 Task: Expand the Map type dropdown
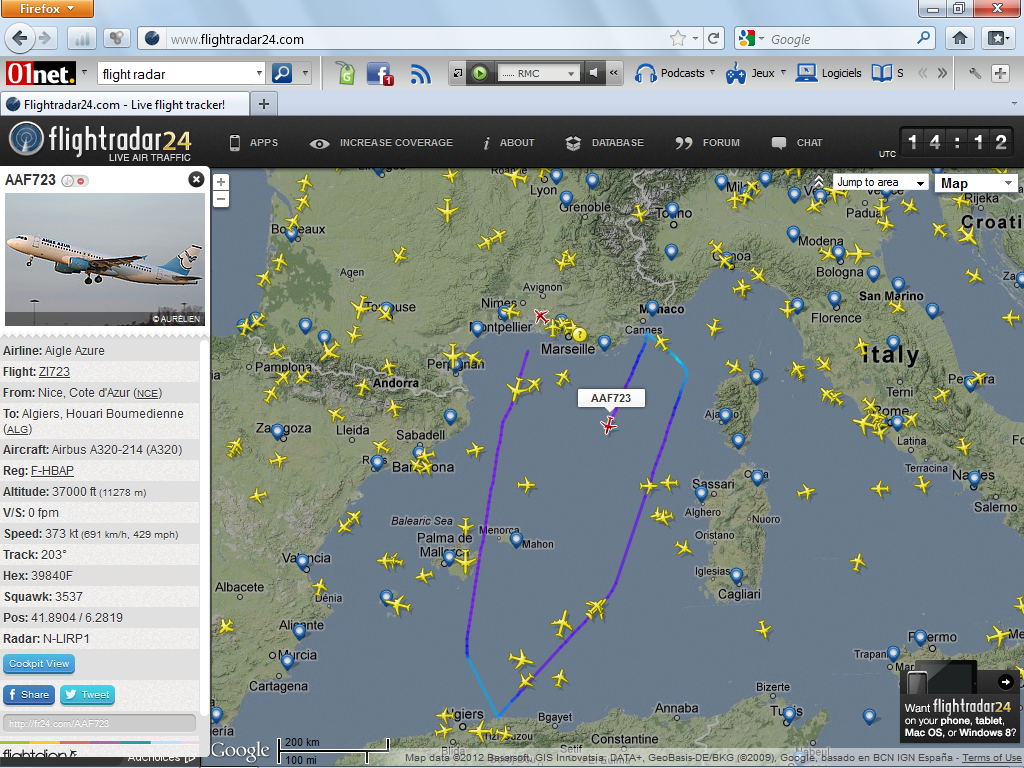click(976, 183)
